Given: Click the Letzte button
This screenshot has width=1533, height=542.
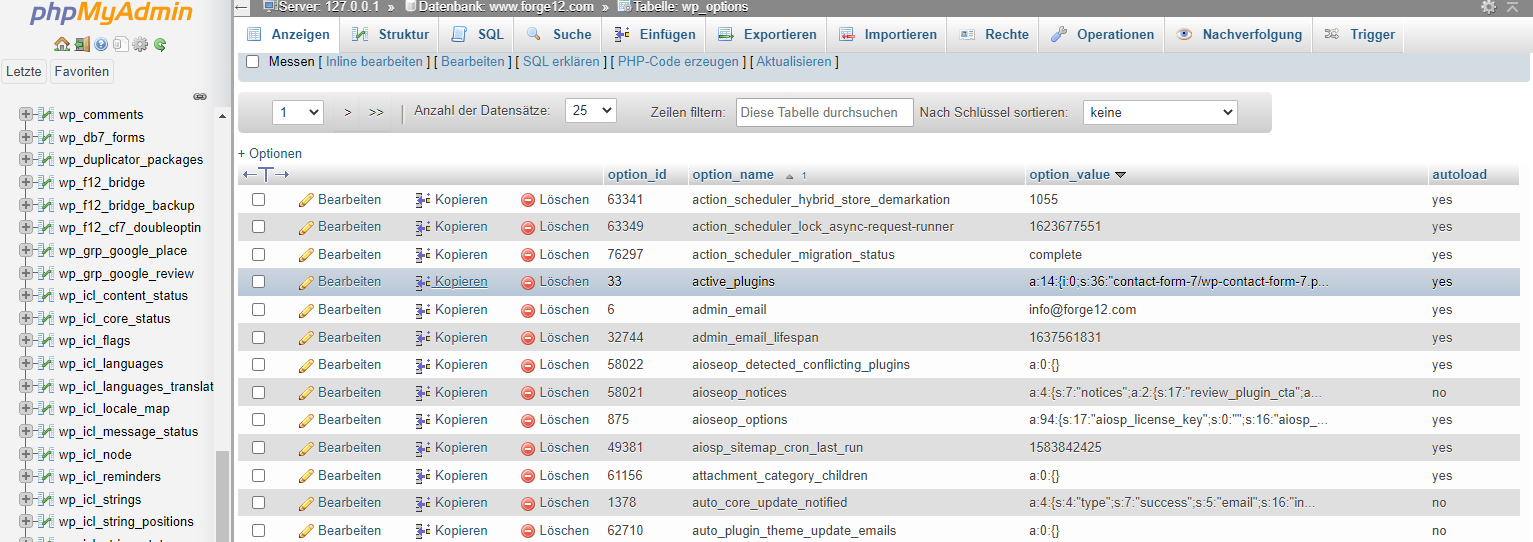Looking at the screenshot, I should [x=24, y=71].
